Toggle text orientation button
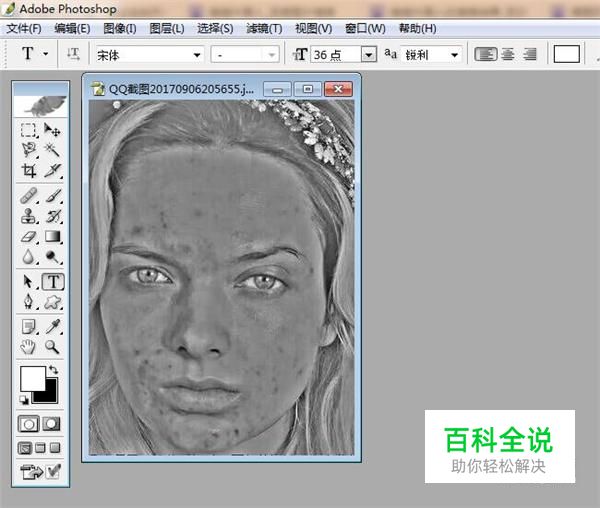 73,54
